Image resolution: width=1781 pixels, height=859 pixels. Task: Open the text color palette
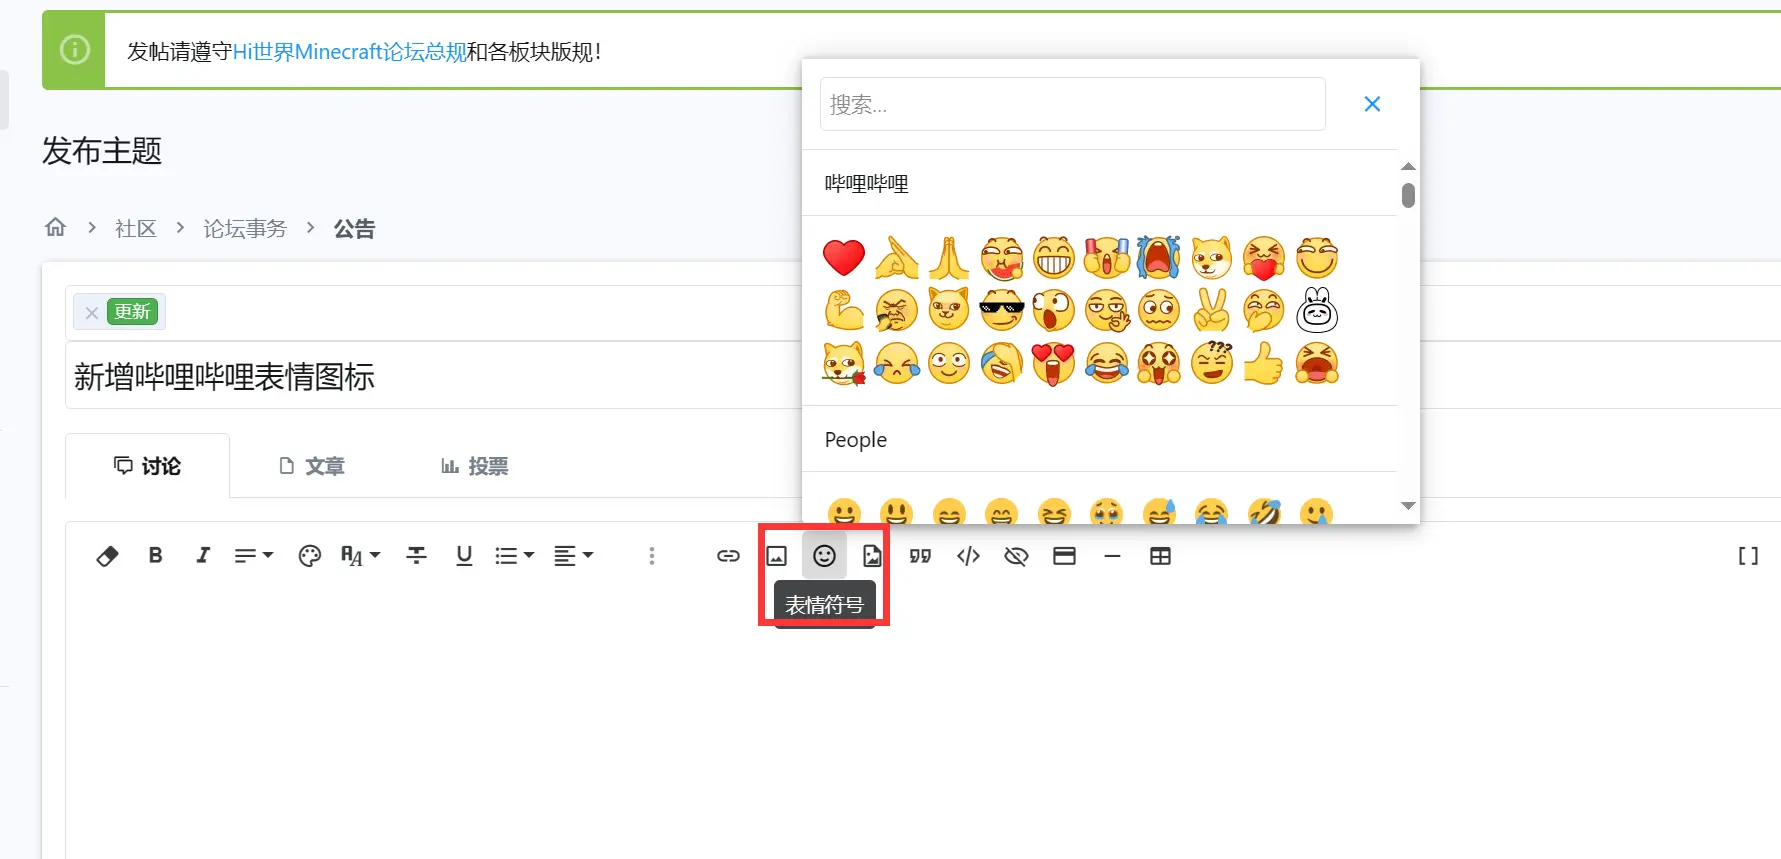point(310,556)
